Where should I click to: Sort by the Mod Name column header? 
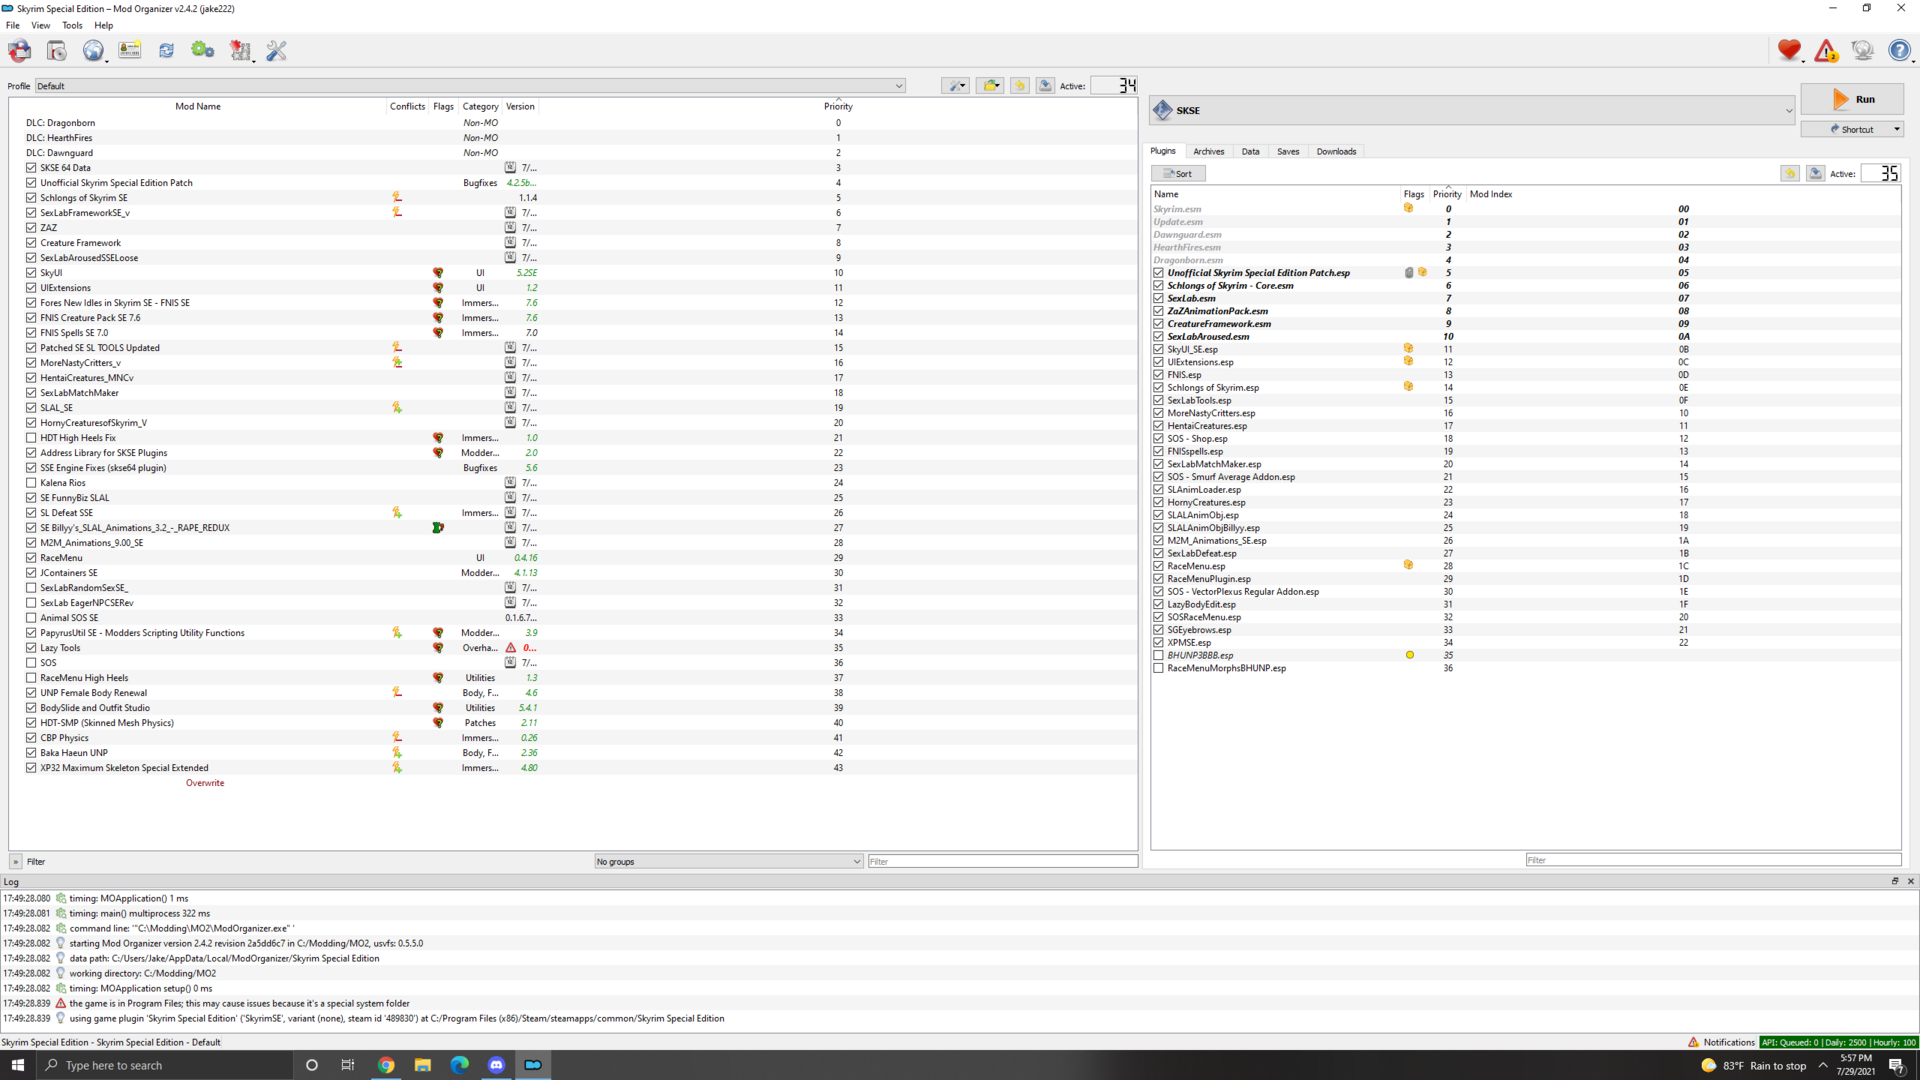[x=198, y=106]
